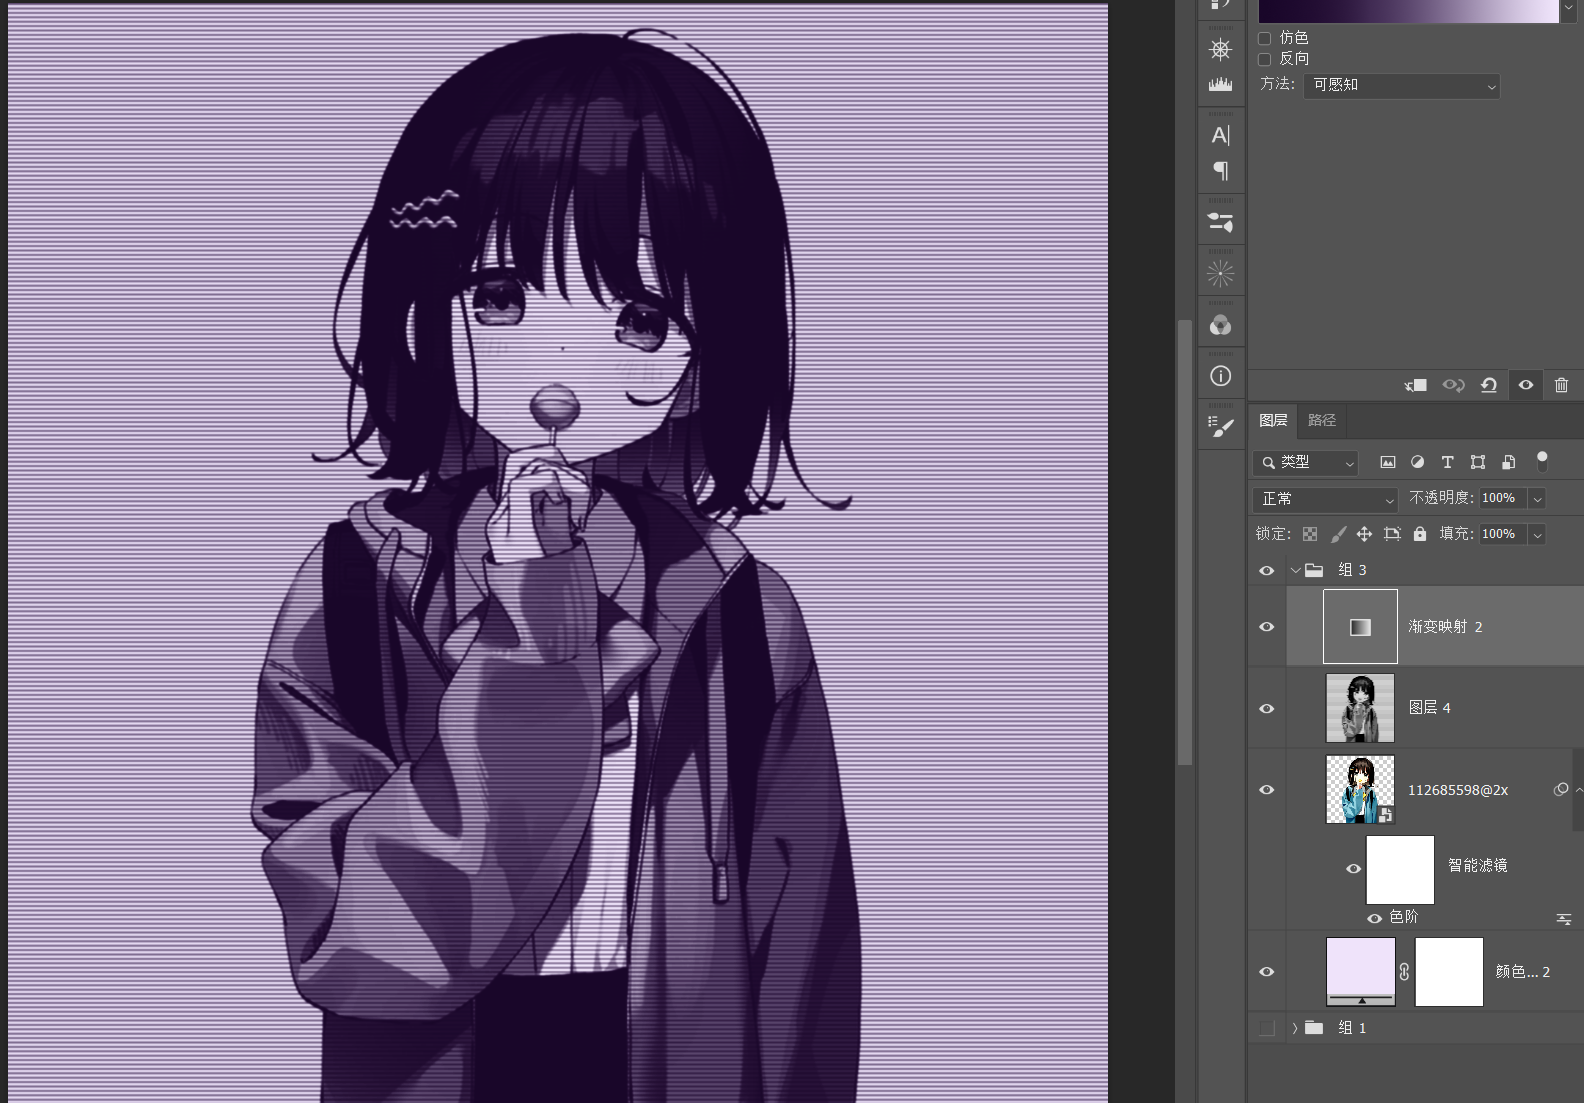Hide the 112685598@2x layer
This screenshot has width=1584, height=1103.
point(1267,790)
